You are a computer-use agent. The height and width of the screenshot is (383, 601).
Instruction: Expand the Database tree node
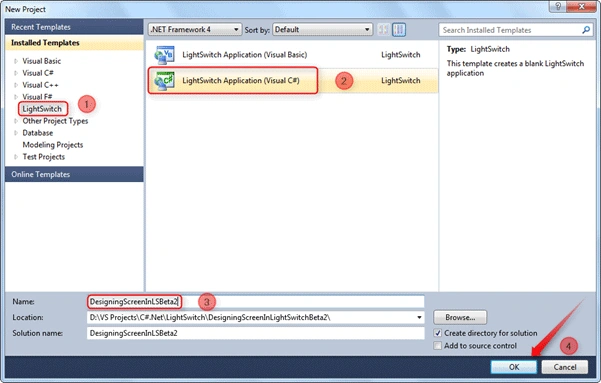(x=16, y=133)
